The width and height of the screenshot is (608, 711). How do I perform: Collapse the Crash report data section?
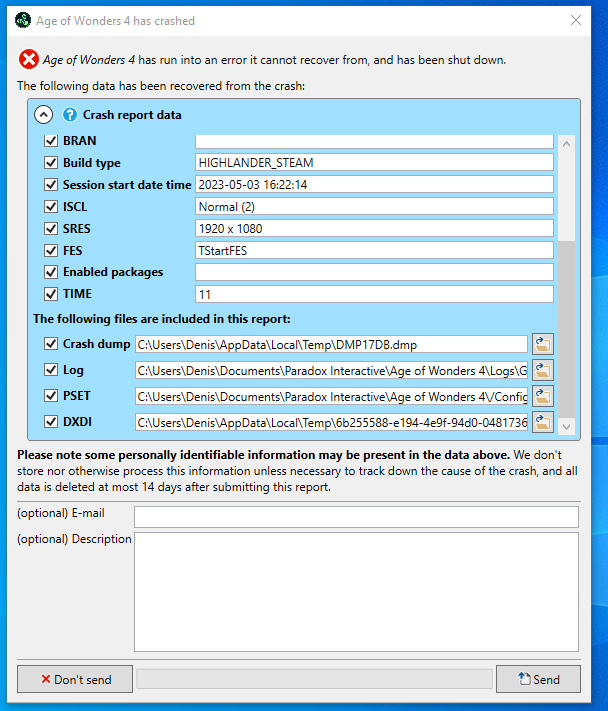point(44,115)
